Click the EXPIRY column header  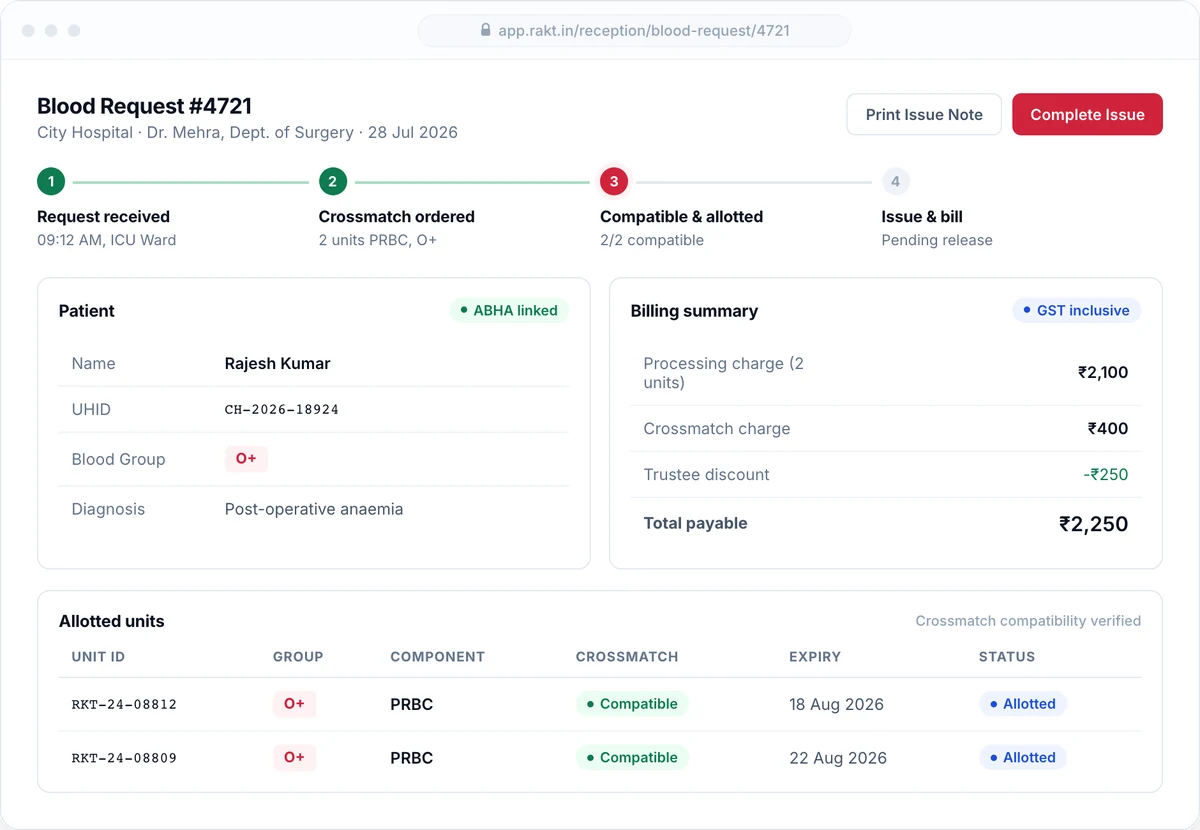815,657
